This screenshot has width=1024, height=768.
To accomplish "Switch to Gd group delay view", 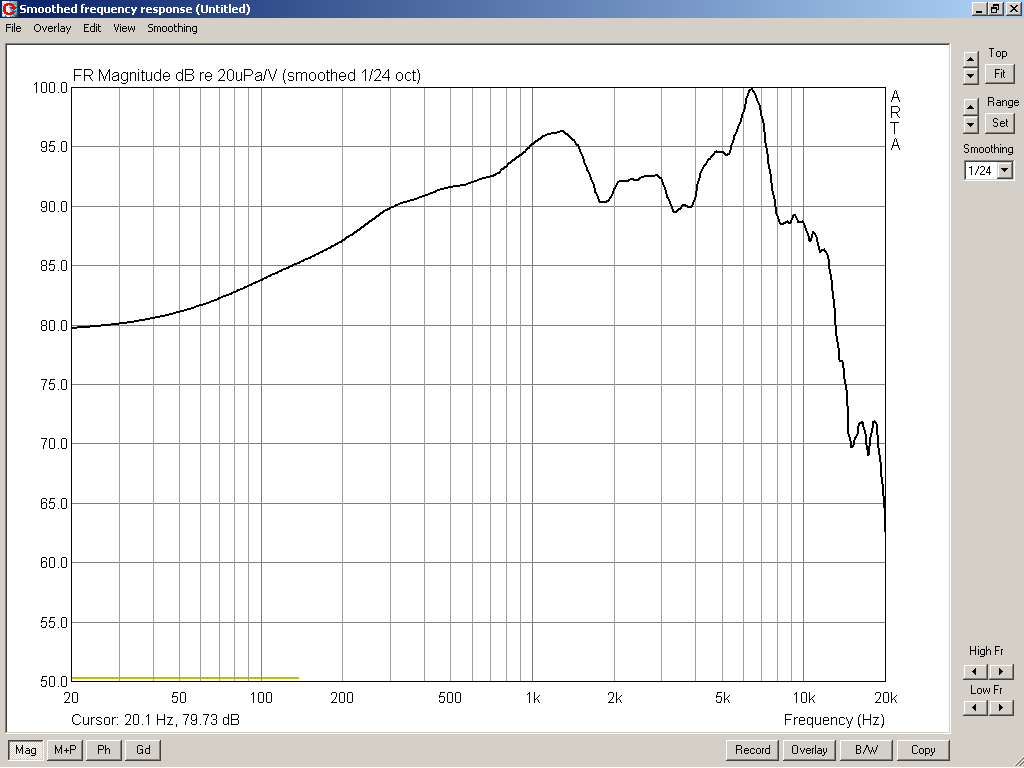I will 143,750.
